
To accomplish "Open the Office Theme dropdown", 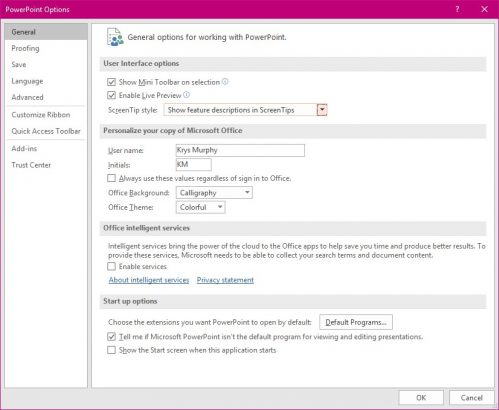I will tap(200, 207).
